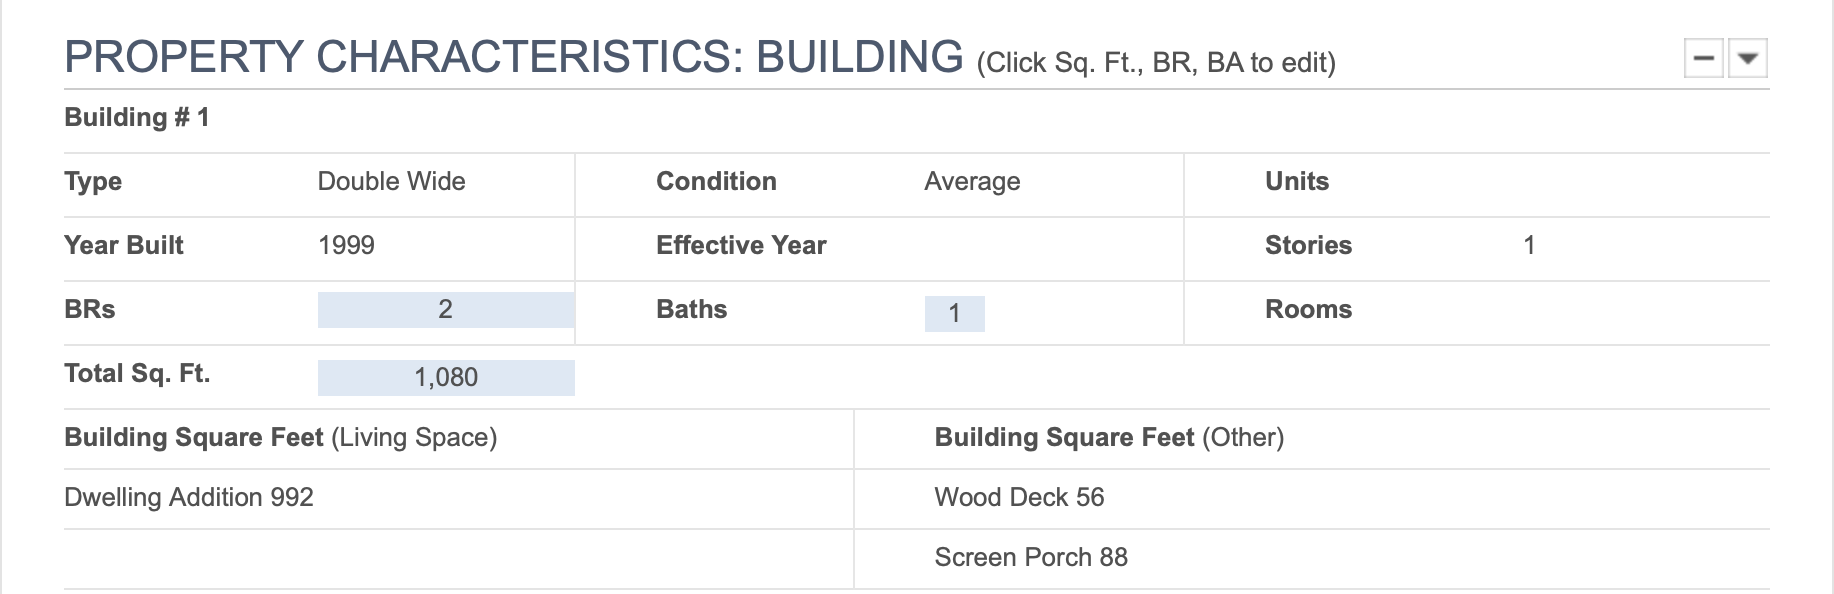
Task: Click the Double Wide type value
Action: (392, 182)
